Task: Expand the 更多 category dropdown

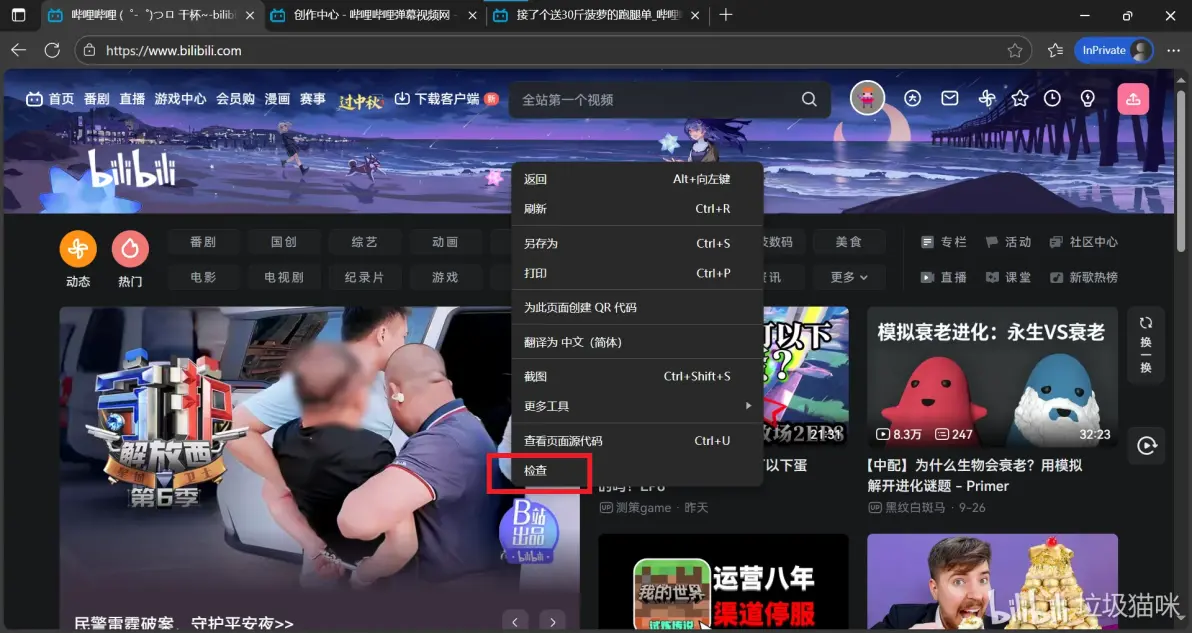Action: point(849,277)
